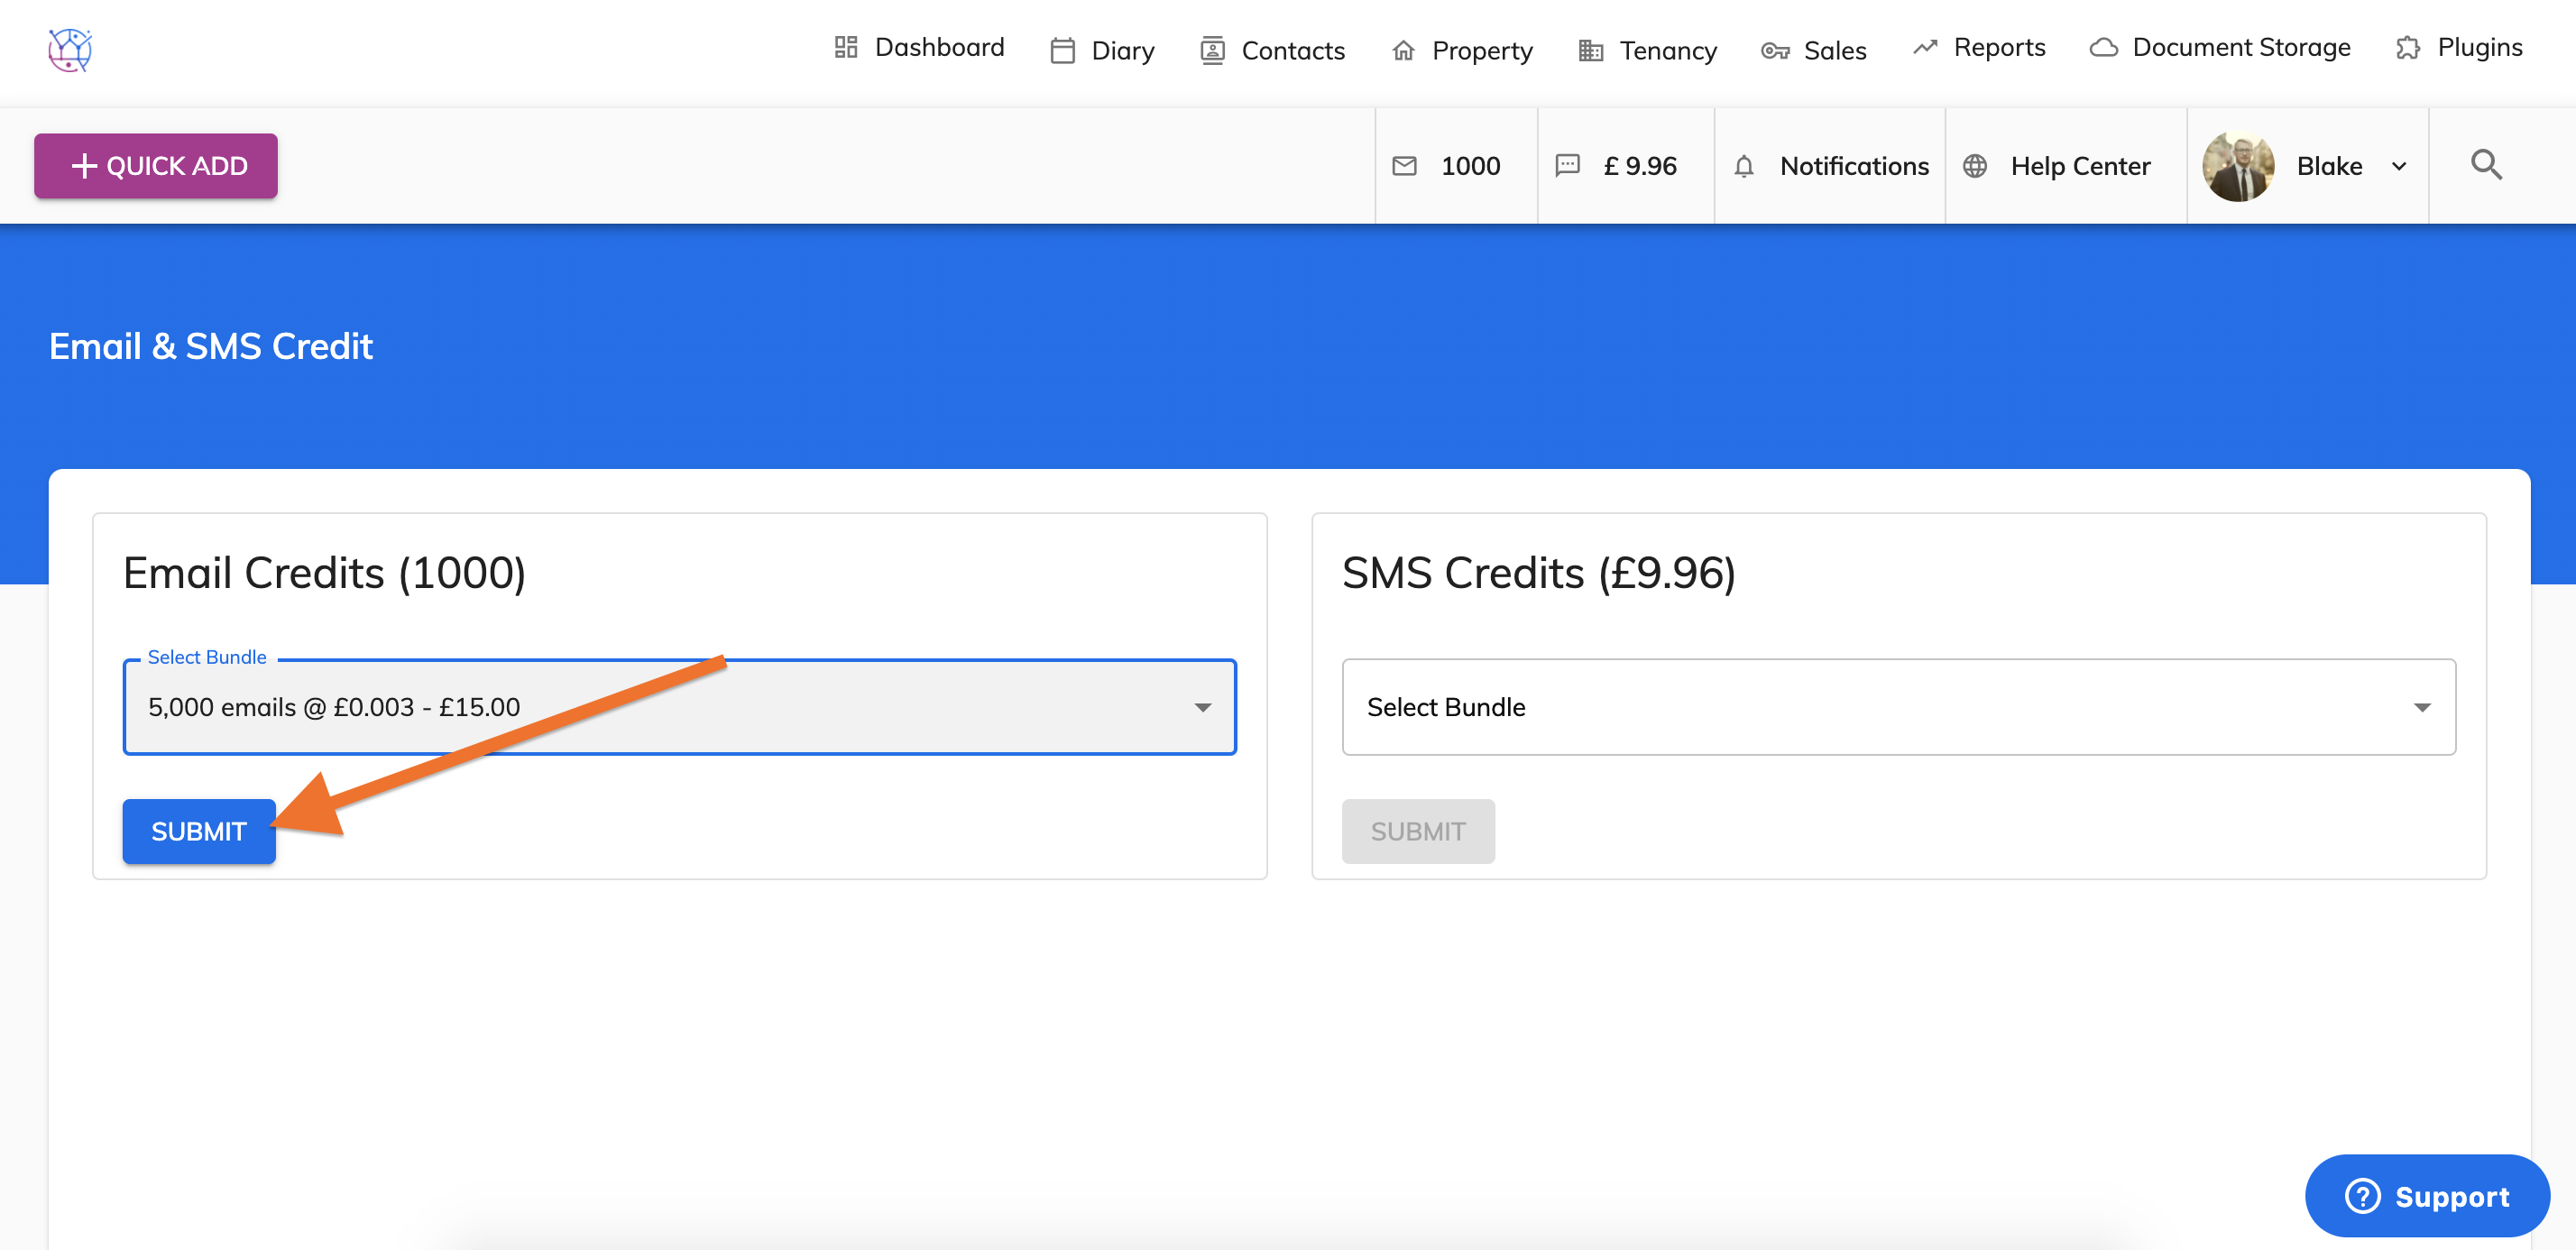This screenshot has width=2576, height=1250.
Task: Click the Plugins puzzle icon
Action: pos(2407,48)
